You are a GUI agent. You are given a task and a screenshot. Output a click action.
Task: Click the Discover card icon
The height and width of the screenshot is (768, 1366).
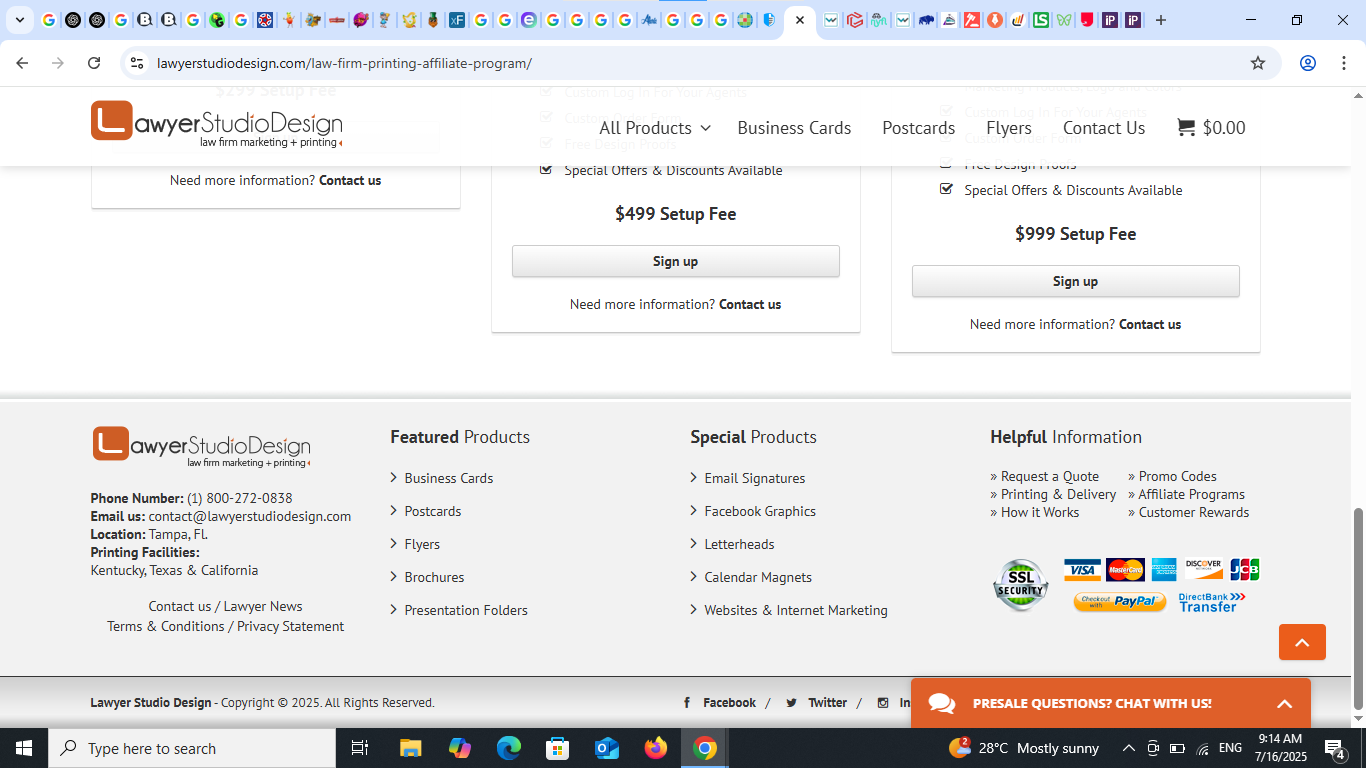[x=1203, y=570]
